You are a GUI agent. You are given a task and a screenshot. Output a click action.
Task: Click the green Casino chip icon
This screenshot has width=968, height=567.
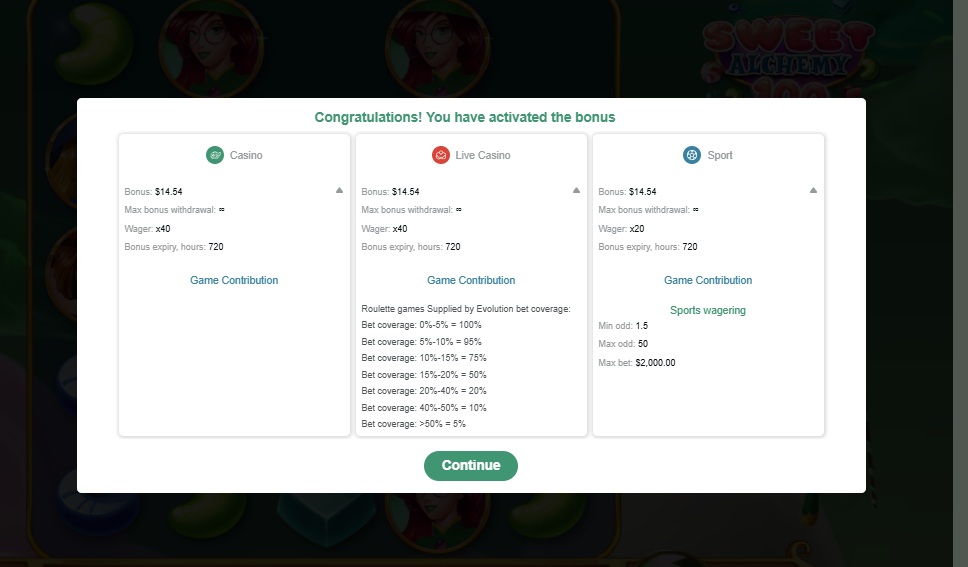214,155
